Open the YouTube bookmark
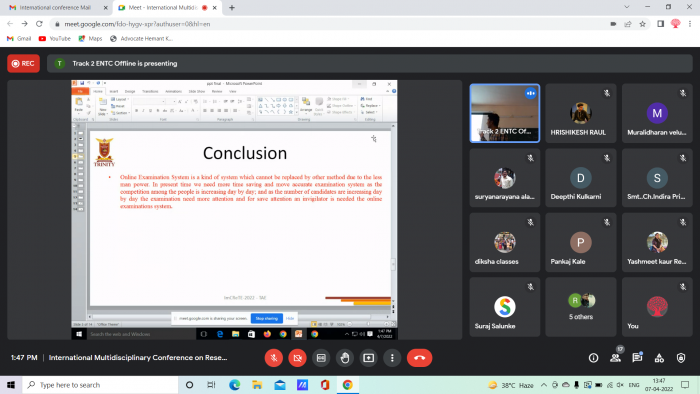The height and width of the screenshot is (394, 700). [x=54, y=38]
